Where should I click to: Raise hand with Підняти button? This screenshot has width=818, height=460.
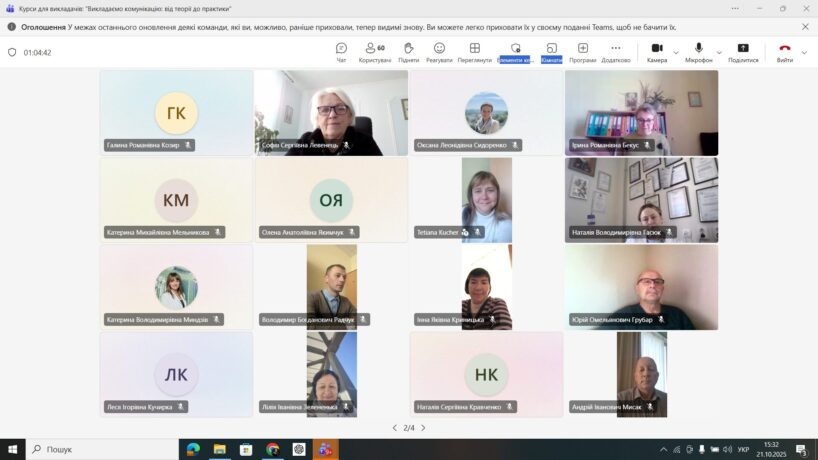[408, 51]
